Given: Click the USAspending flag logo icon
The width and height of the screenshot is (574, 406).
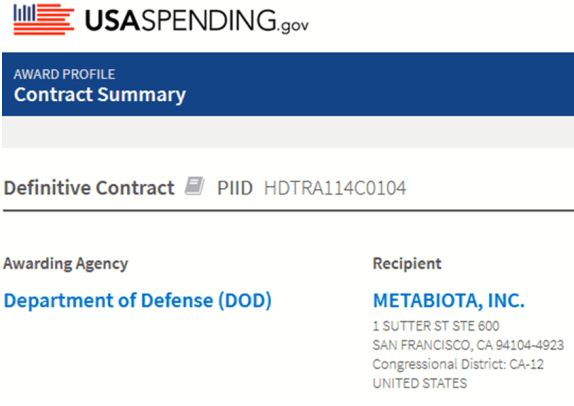Looking at the screenshot, I should 44,19.
